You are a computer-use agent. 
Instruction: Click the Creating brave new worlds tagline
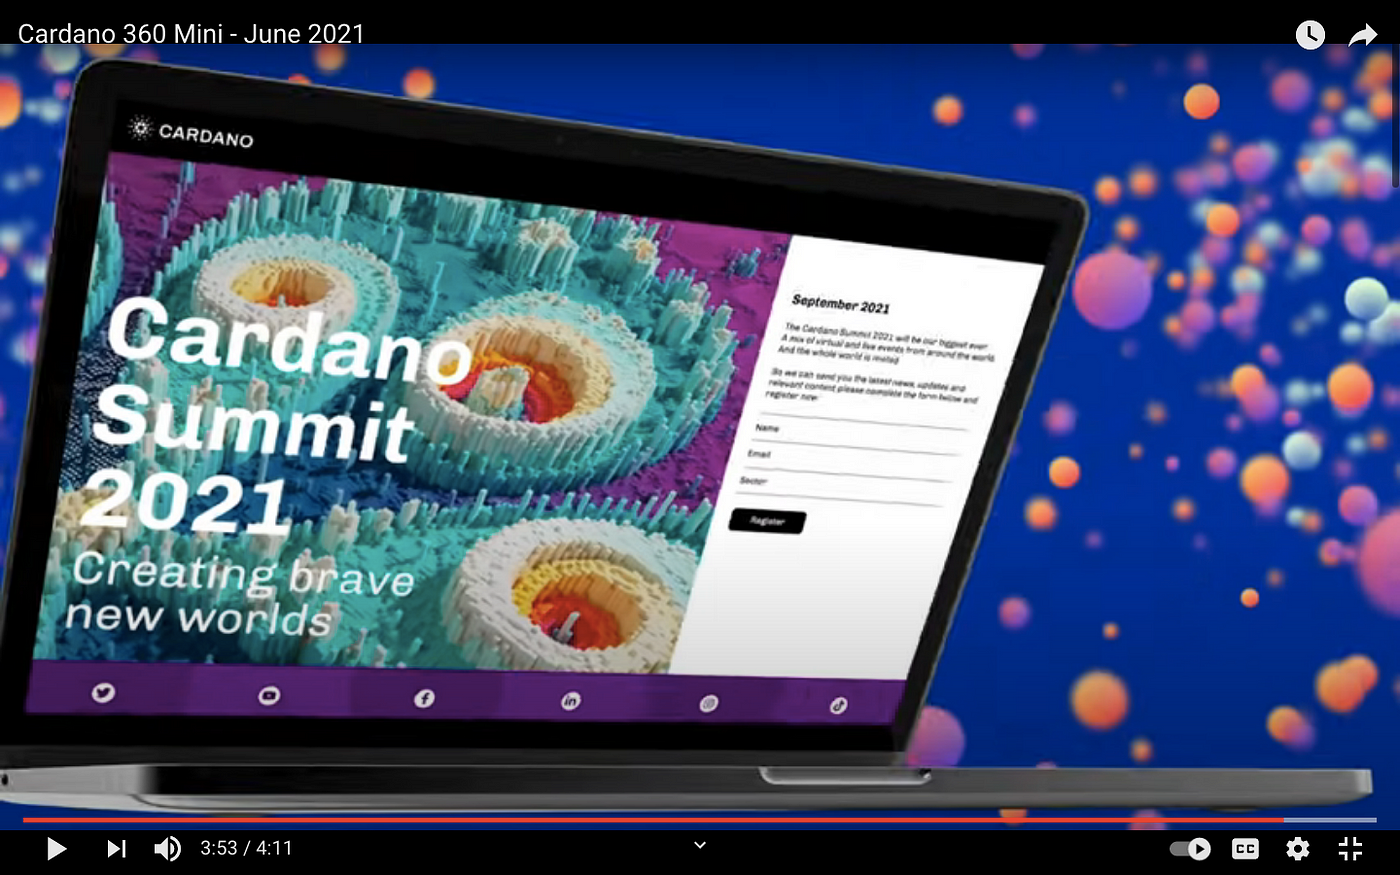tap(240, 594)
